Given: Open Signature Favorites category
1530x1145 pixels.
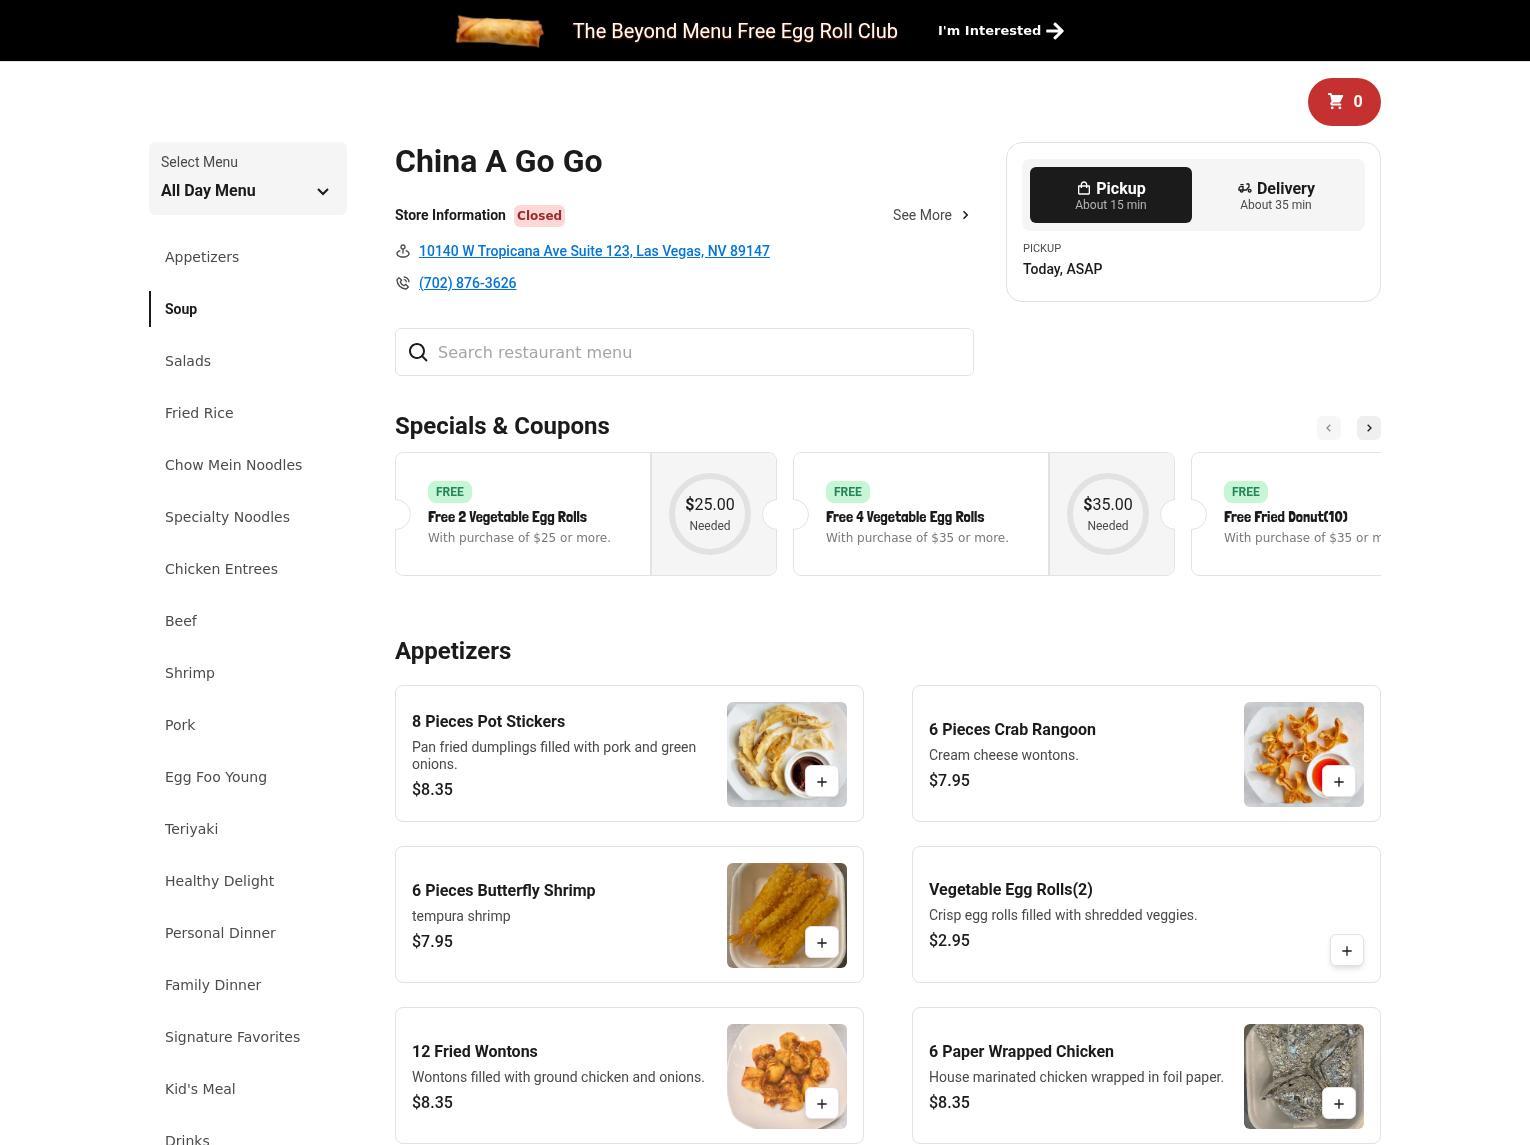Looking at the screenshot, I should coord(232,1037).
